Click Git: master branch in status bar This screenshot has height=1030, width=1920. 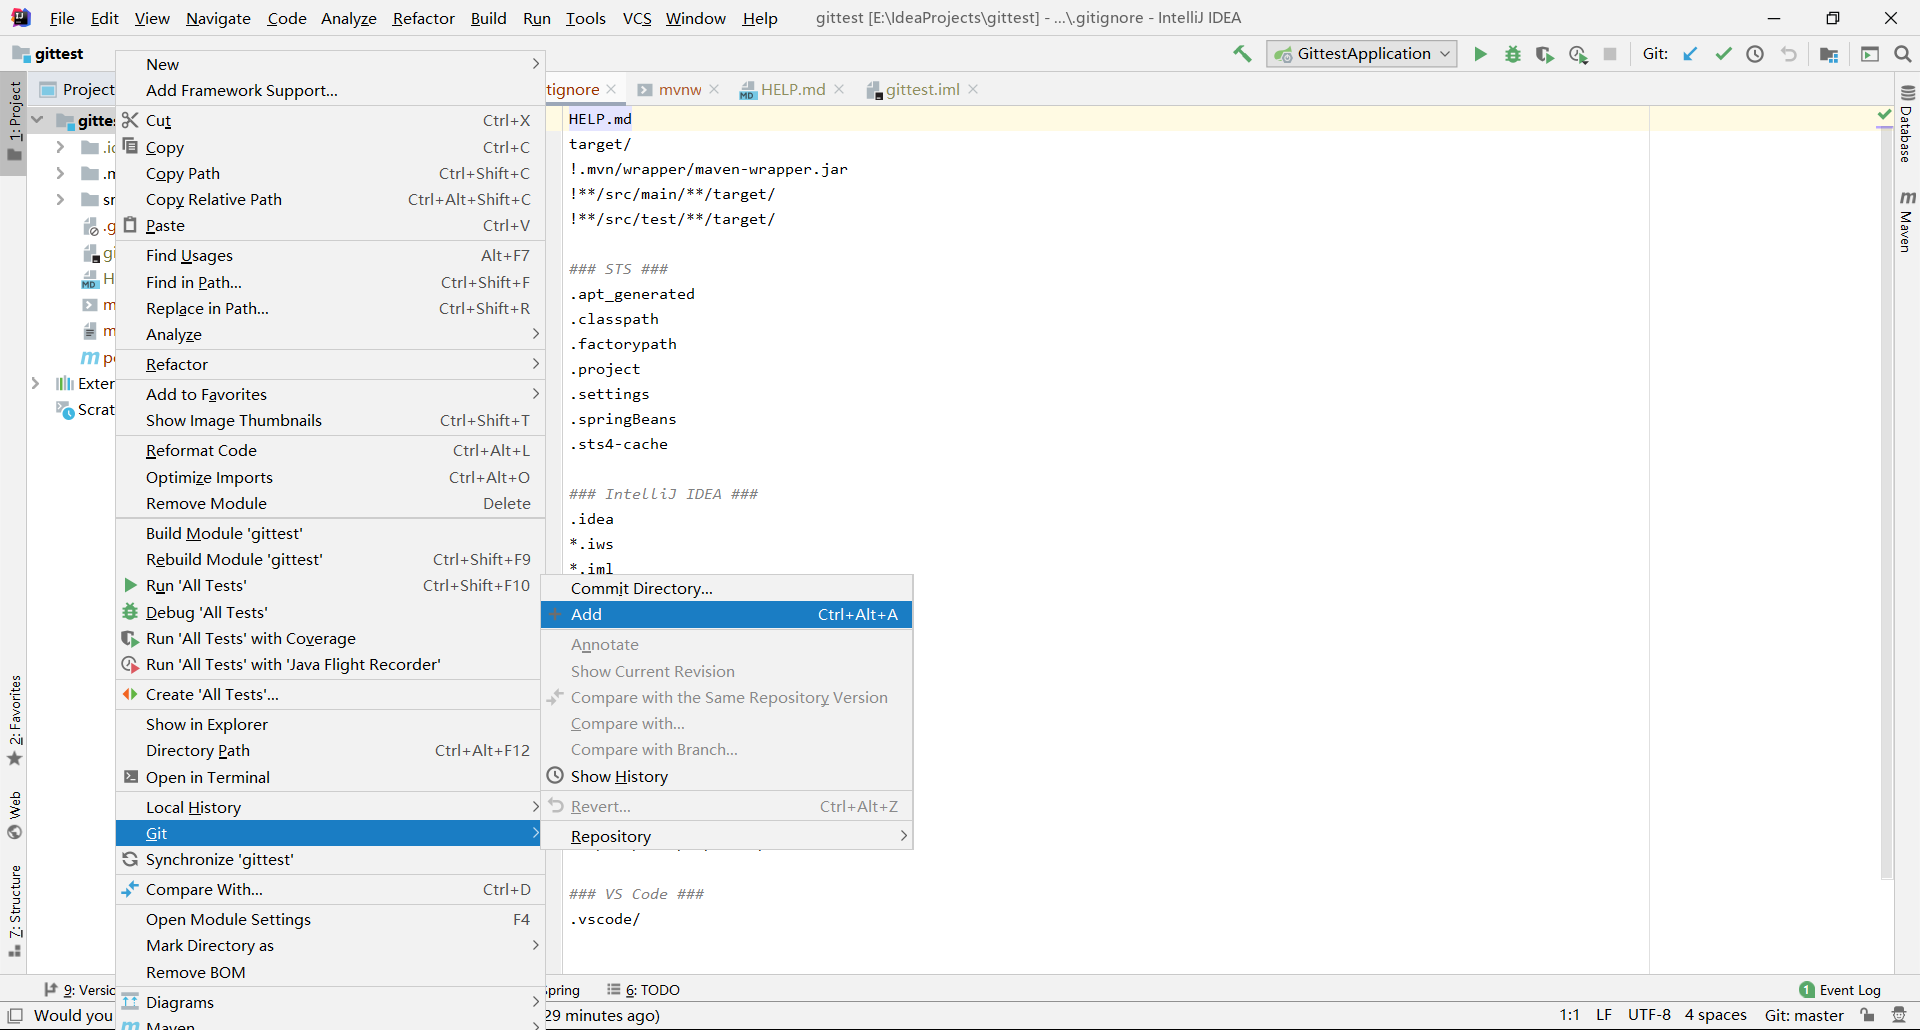1804,1015
